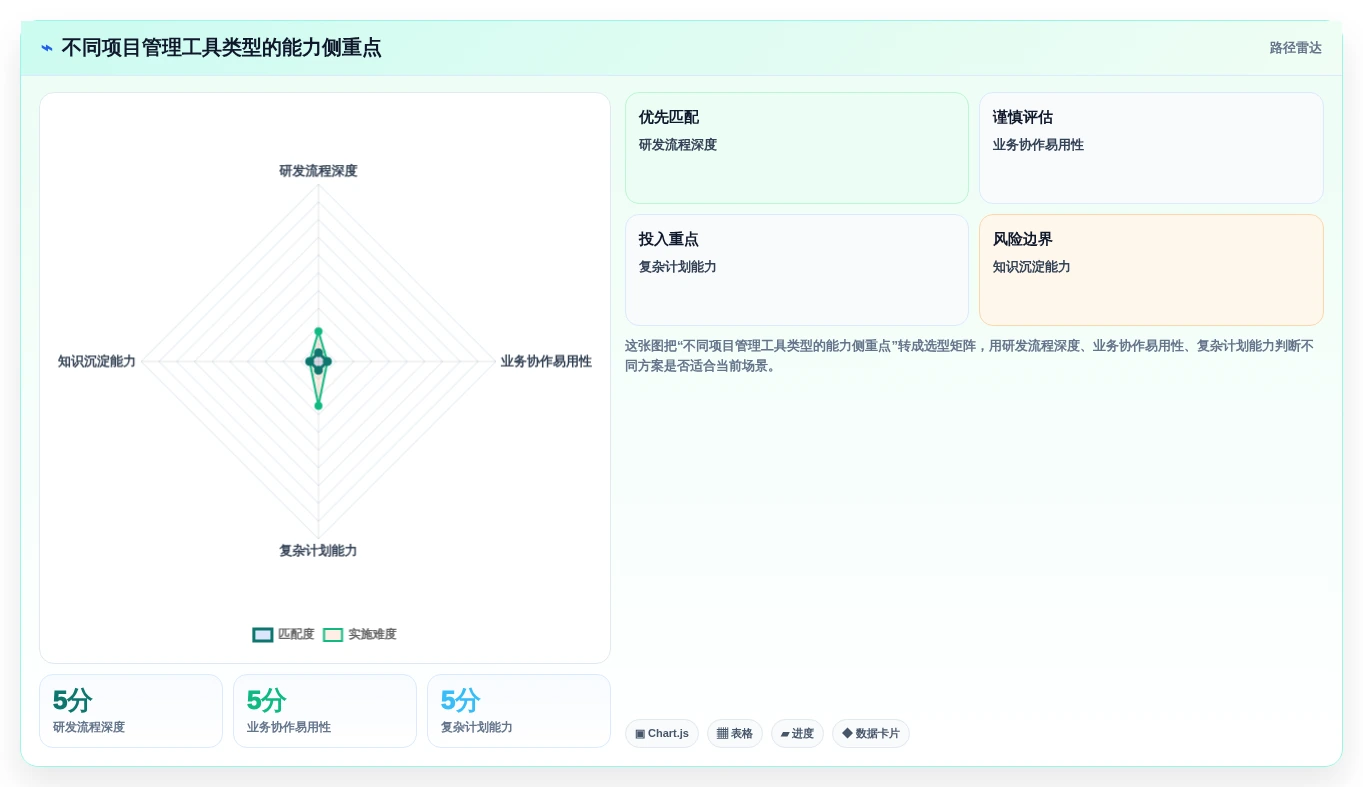Click the 知识沉淀能力 radar axis label
The width and height of the screenshot is (1363, 787).
click(97, 361)
